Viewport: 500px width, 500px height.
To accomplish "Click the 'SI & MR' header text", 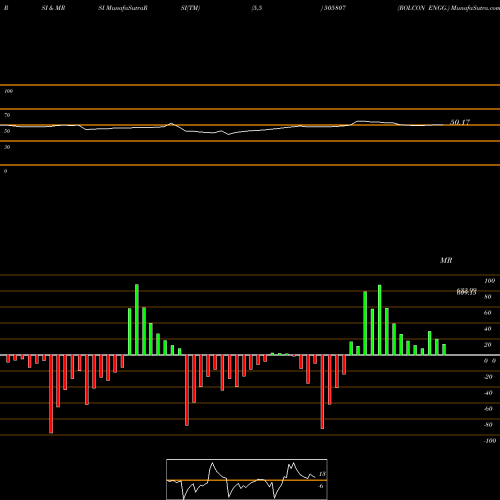I will click(53, 8).
